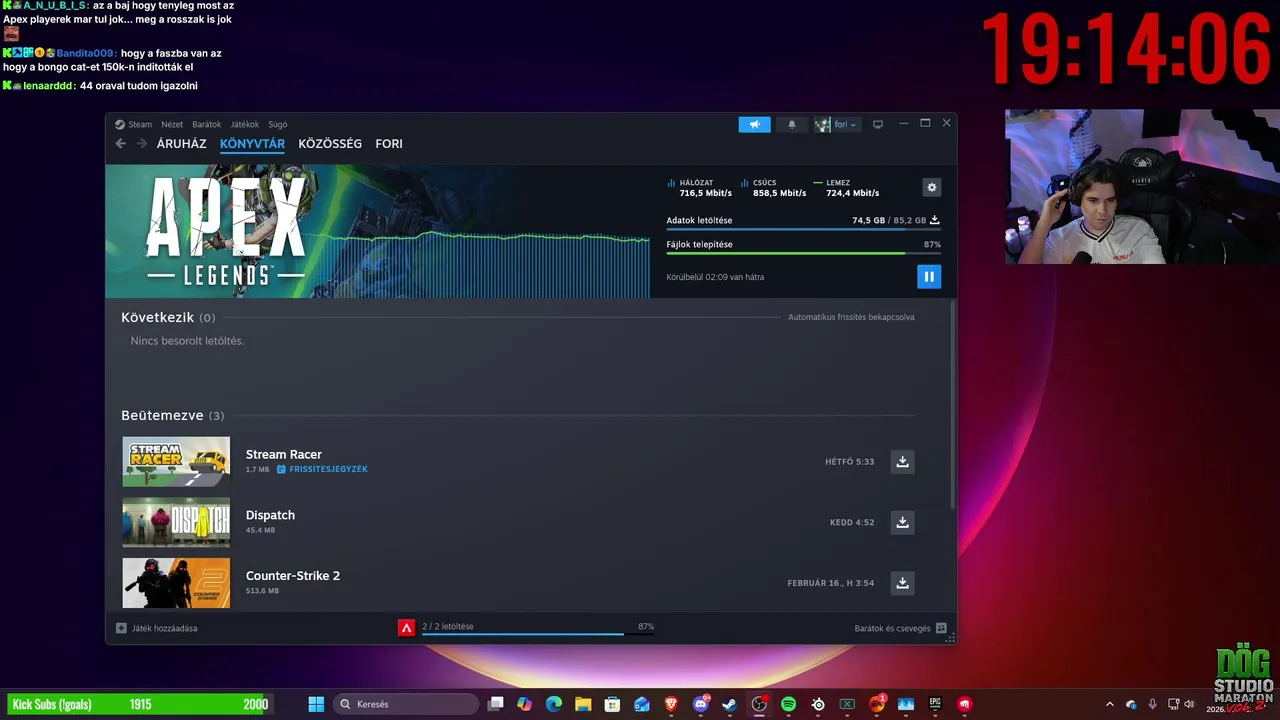Click the Apex Legends icon in bottom bar
The width and height of the screenshot is (1280, 720).
pos(406,628)
